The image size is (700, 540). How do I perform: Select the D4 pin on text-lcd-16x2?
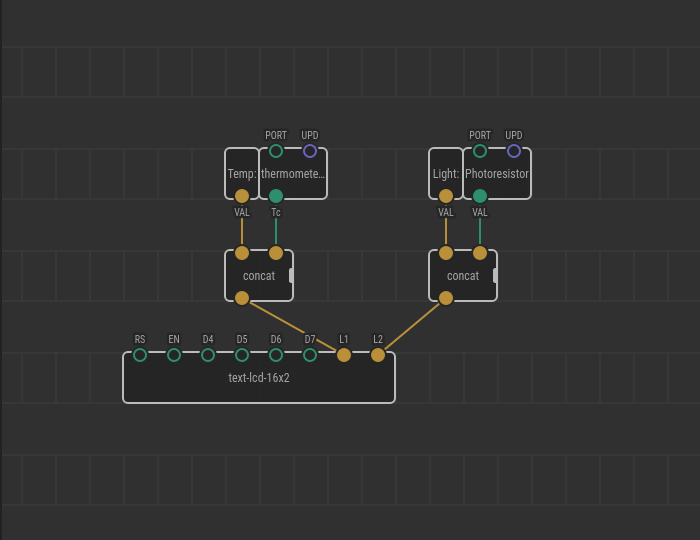click(208, 355)
